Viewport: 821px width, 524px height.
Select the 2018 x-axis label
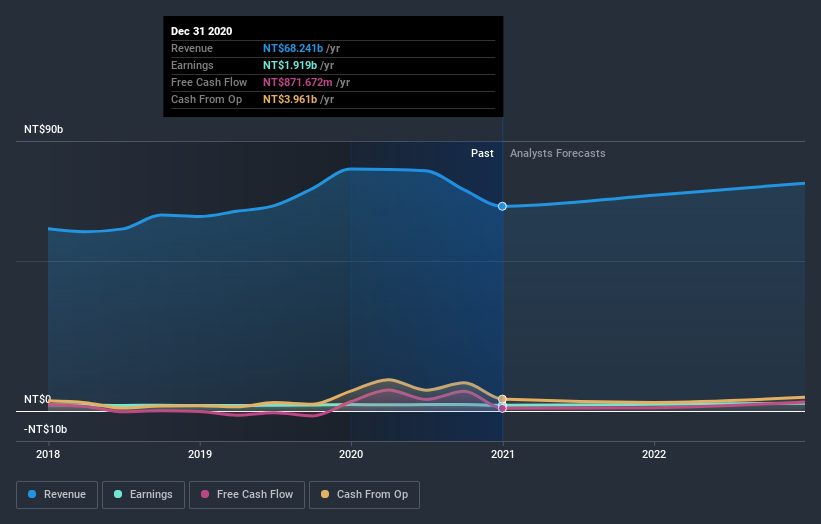coord(48,454)
